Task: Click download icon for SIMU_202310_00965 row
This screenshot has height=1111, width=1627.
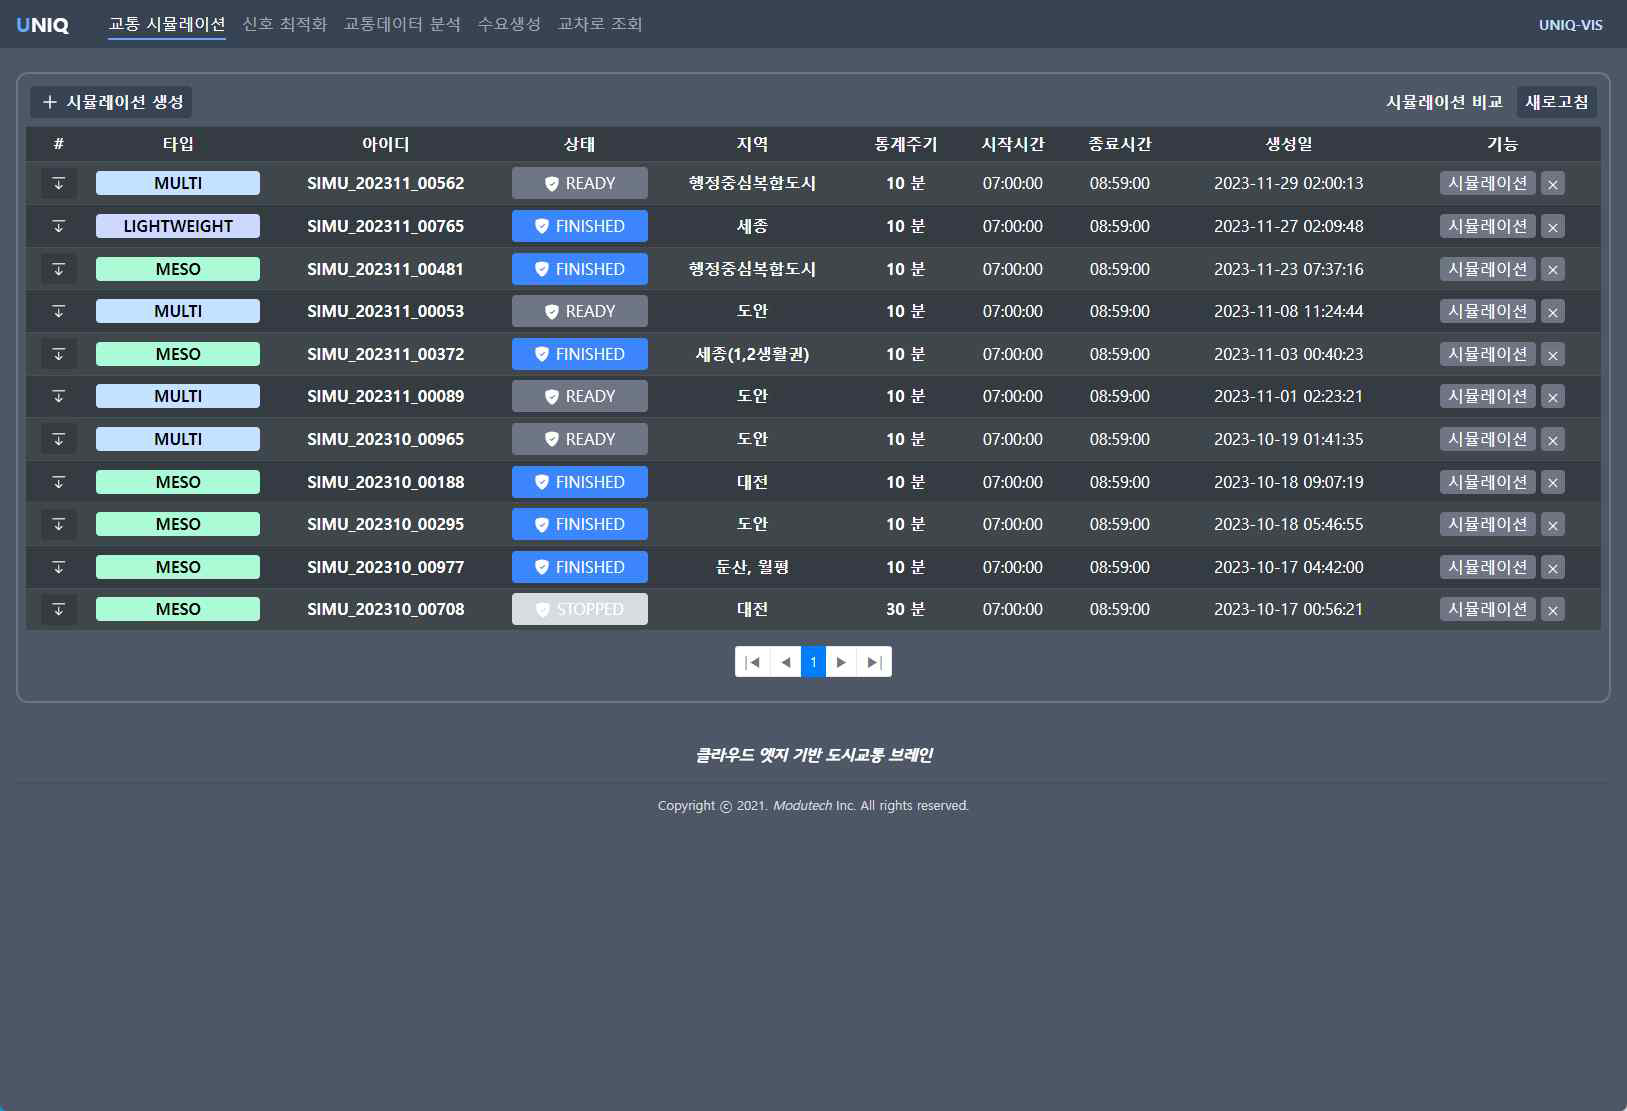Action: pyautogui.click(x=59, y=439)
